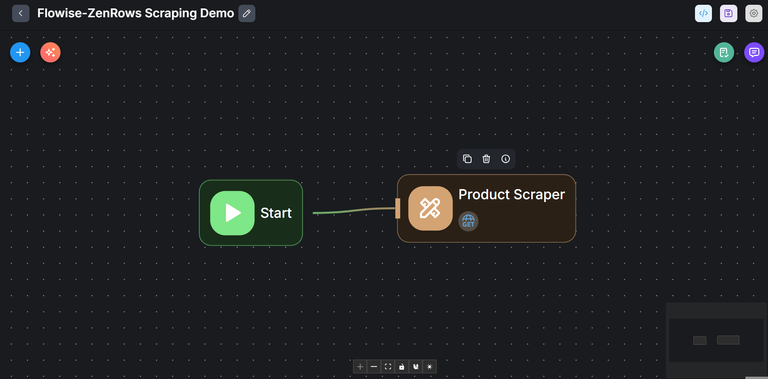Open the API code embed button
The height and width of the screenshot is (379, 768).
[x=703, y=13]
